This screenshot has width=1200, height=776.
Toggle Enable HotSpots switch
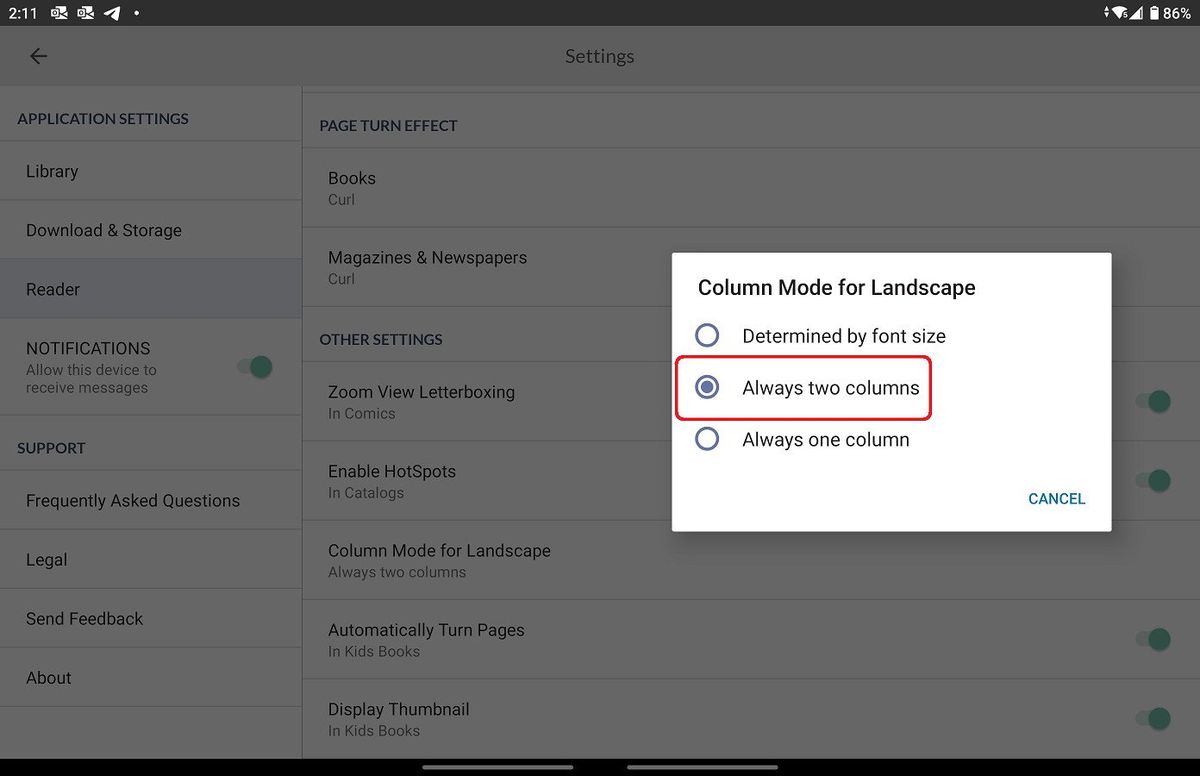click(1153, 481)
